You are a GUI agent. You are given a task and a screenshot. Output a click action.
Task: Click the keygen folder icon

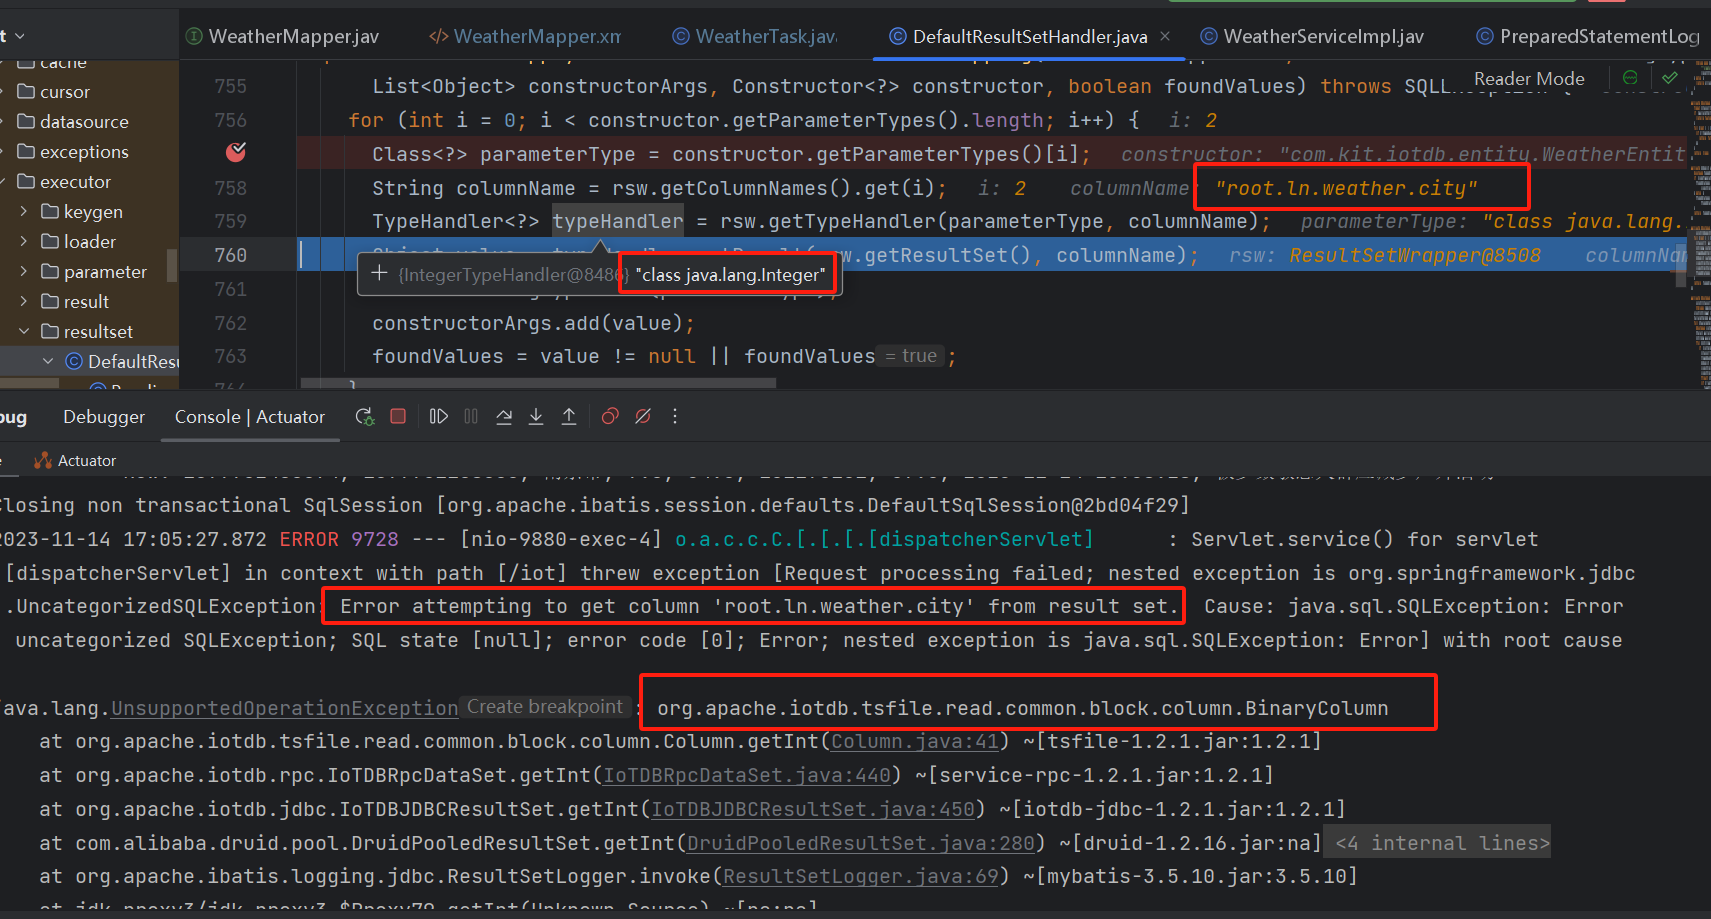click(x=50, y=211)
